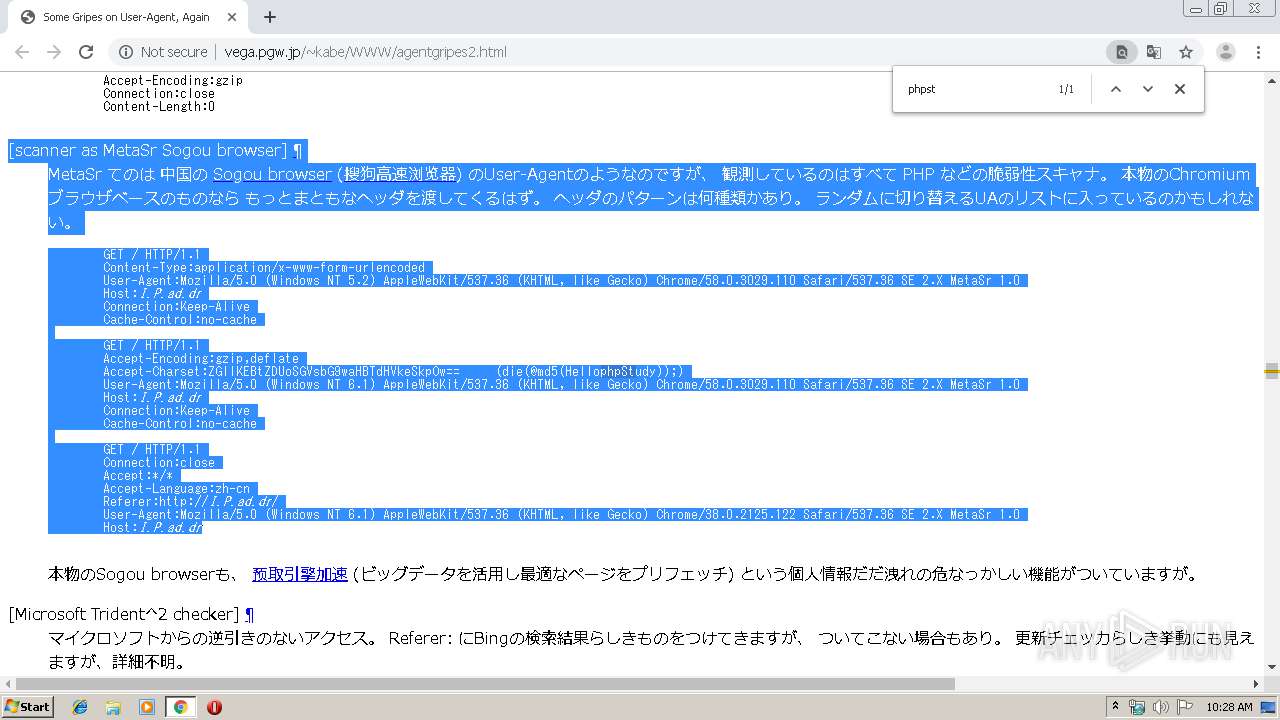Open the media player taskbar icon
This screenshot has width=1280, height=720.
coord(146,707)
